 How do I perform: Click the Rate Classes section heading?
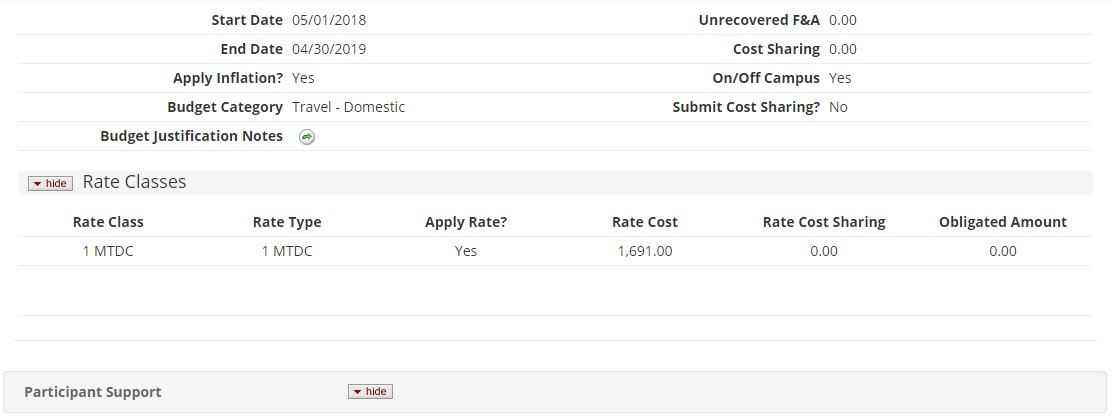134,182
